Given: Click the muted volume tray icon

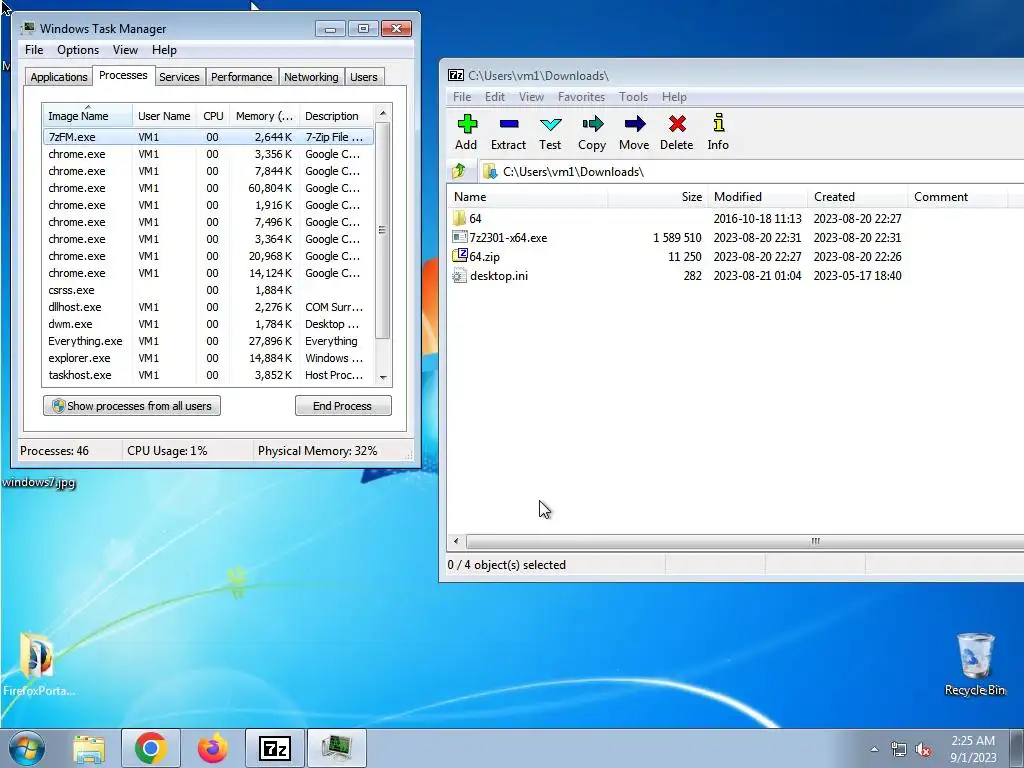Looking at the screenshot, I should click(923, 750).
